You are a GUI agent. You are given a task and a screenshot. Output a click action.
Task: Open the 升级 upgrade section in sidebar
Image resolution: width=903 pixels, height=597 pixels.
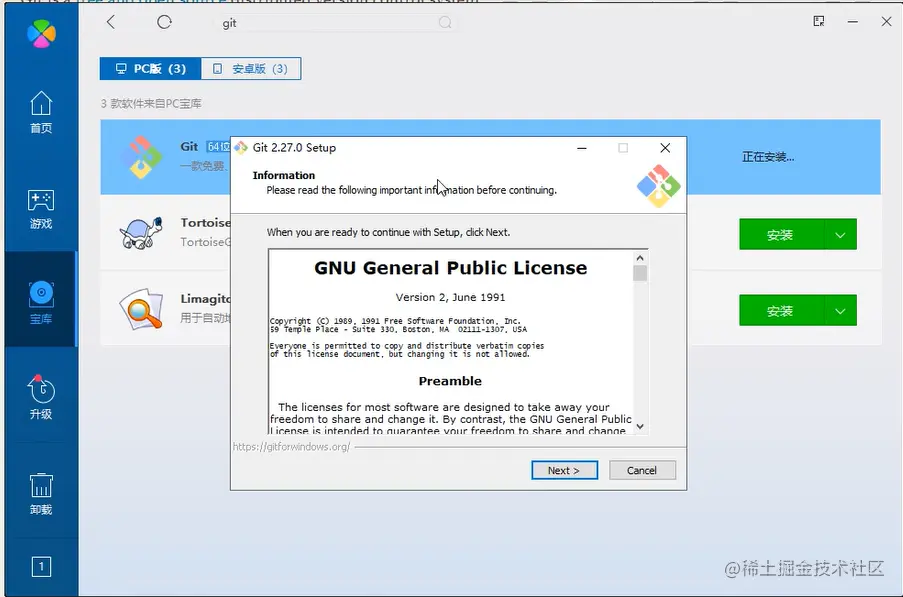coord(41,397)
